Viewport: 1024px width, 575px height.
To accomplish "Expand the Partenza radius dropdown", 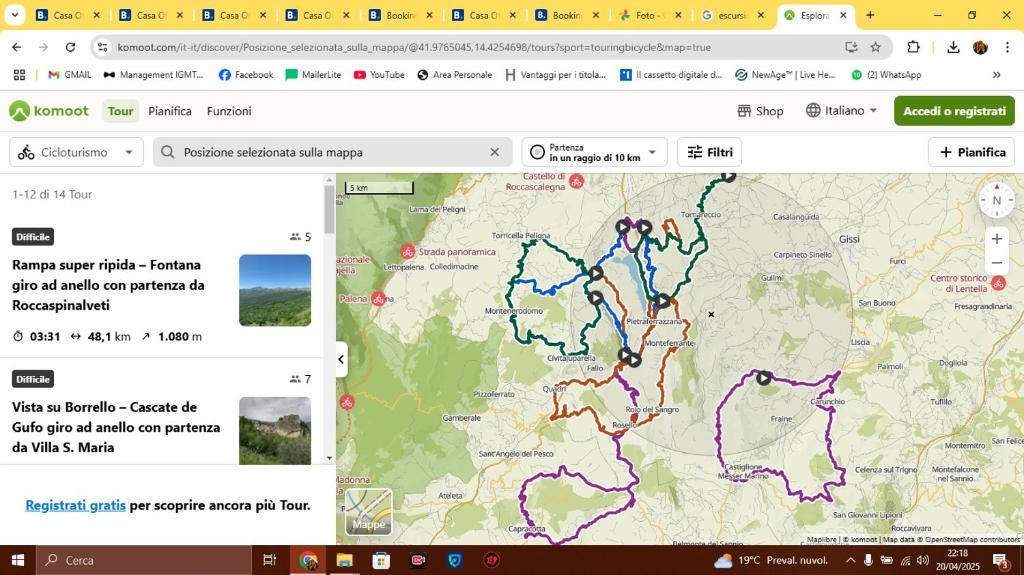I will [x=594, y=152].
